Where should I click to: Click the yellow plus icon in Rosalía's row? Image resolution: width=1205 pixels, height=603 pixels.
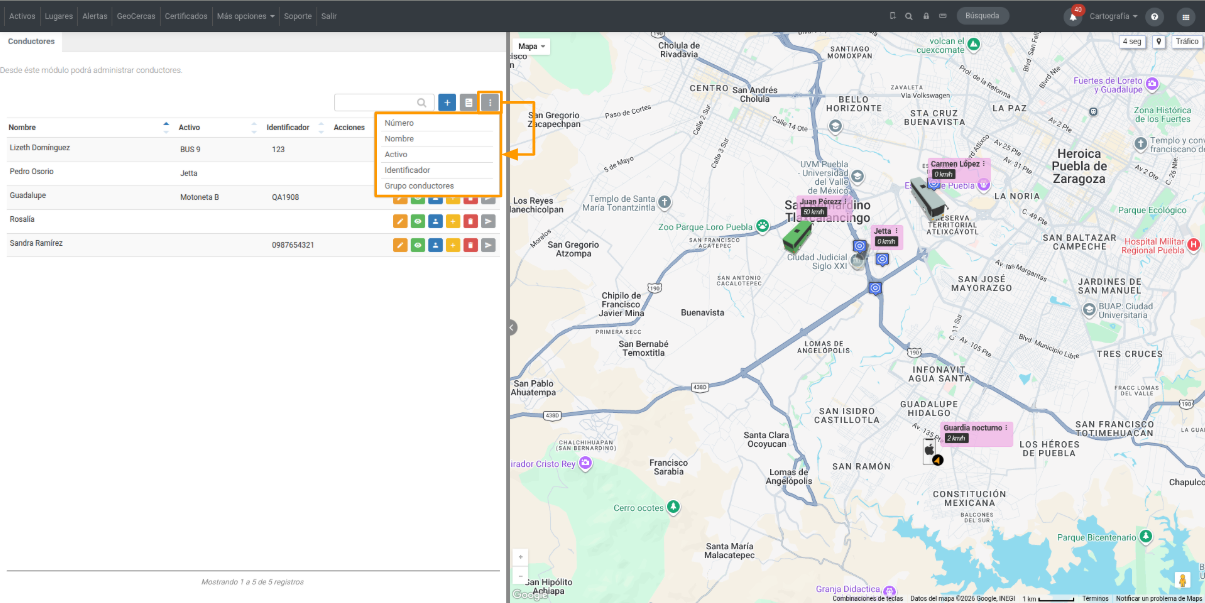coord(452,221)
